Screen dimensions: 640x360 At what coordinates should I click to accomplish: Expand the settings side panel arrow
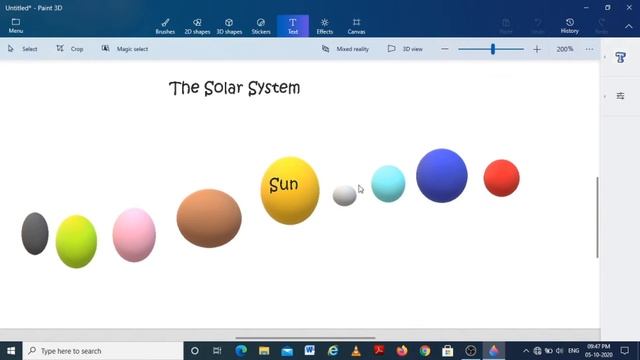coord(605,96)
